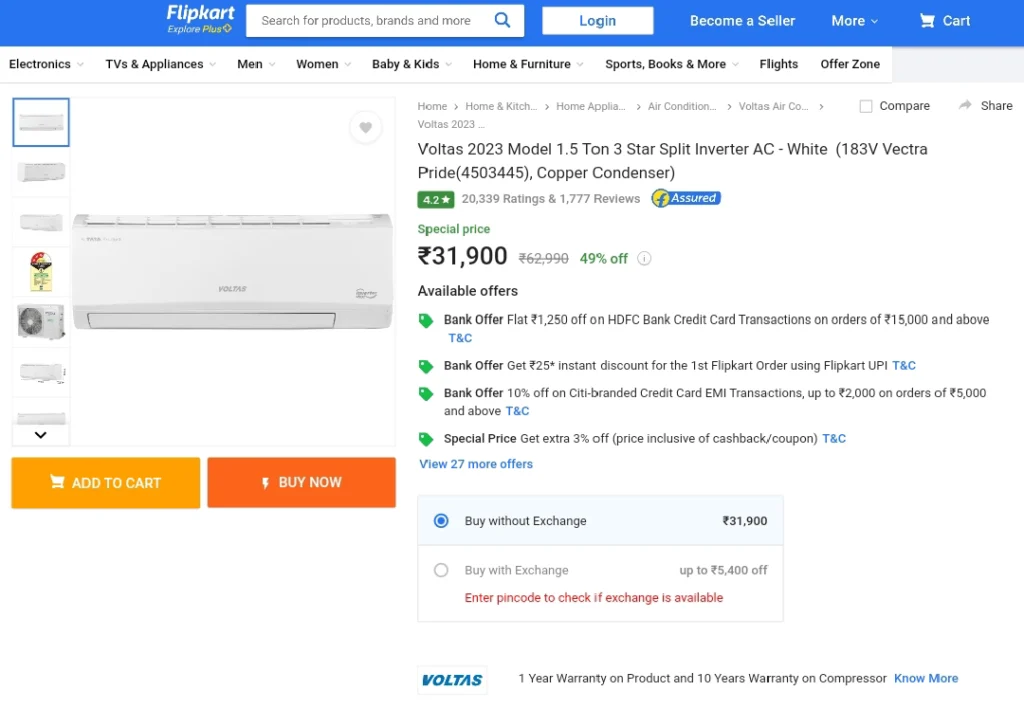Expand Sports, Books & More menu
The height and width of the screenshot is (709, 1024).
point(672,64)
